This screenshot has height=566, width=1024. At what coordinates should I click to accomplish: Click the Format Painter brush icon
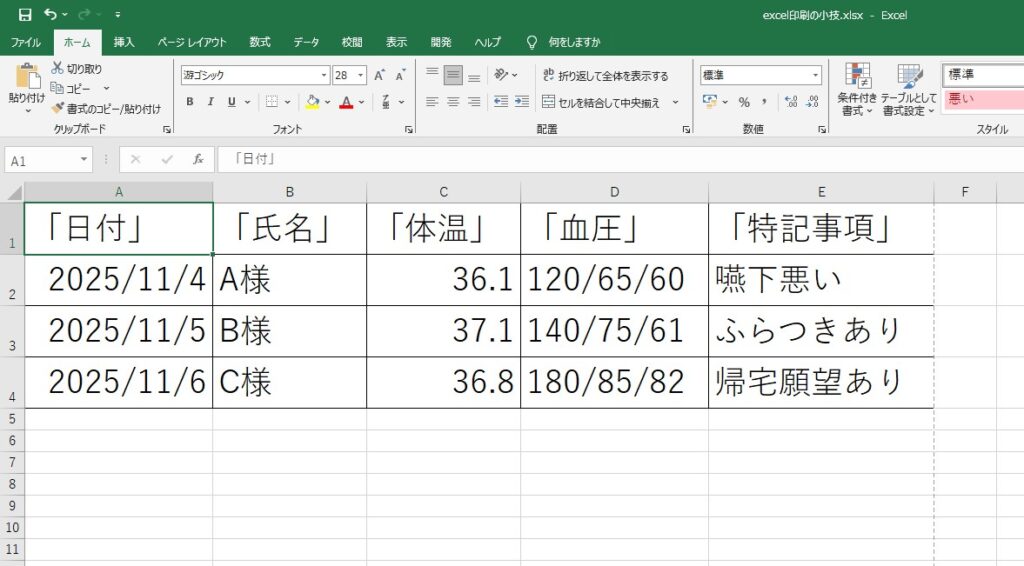tap(57, 109)
